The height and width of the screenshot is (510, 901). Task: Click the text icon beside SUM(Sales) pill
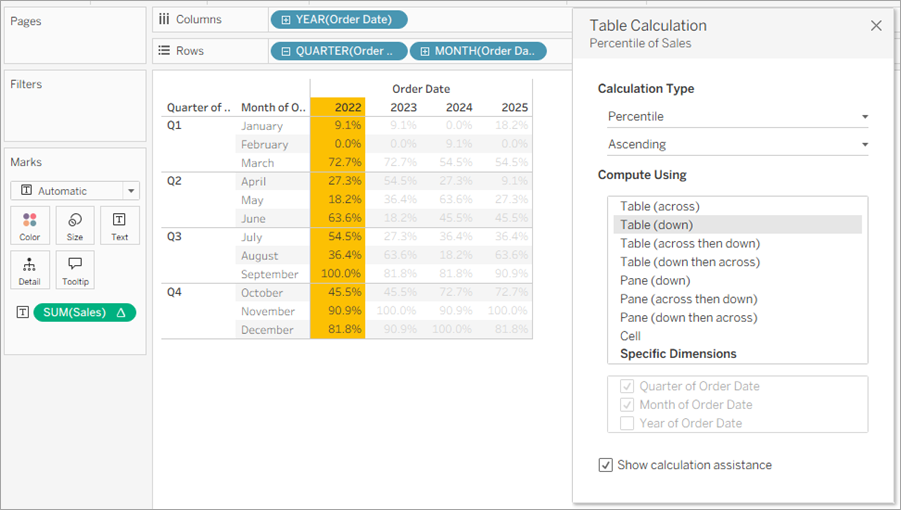pyautogui.click(x=22, y=312)
